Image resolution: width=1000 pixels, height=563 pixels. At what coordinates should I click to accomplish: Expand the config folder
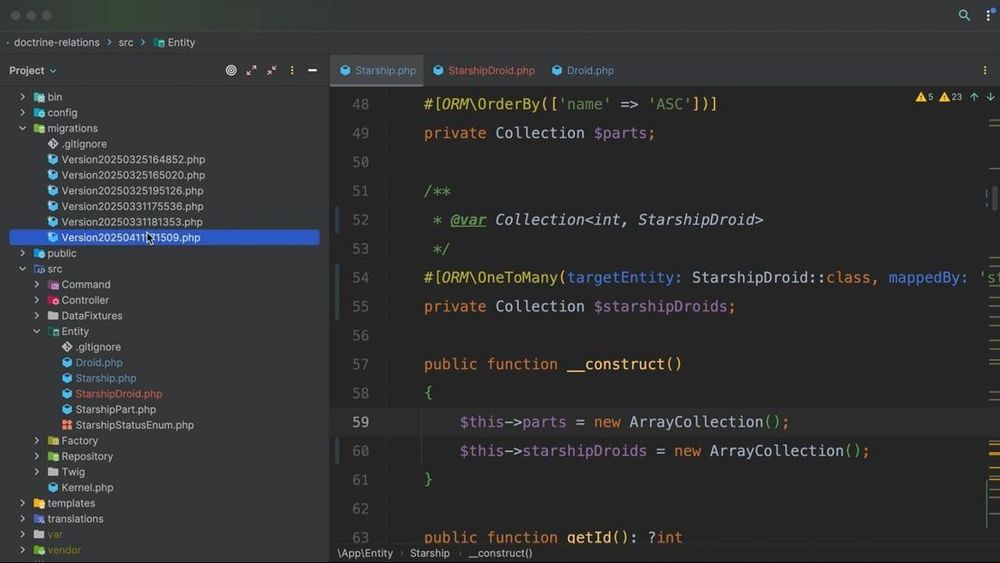pyautogui.click(x=23, y=112)
